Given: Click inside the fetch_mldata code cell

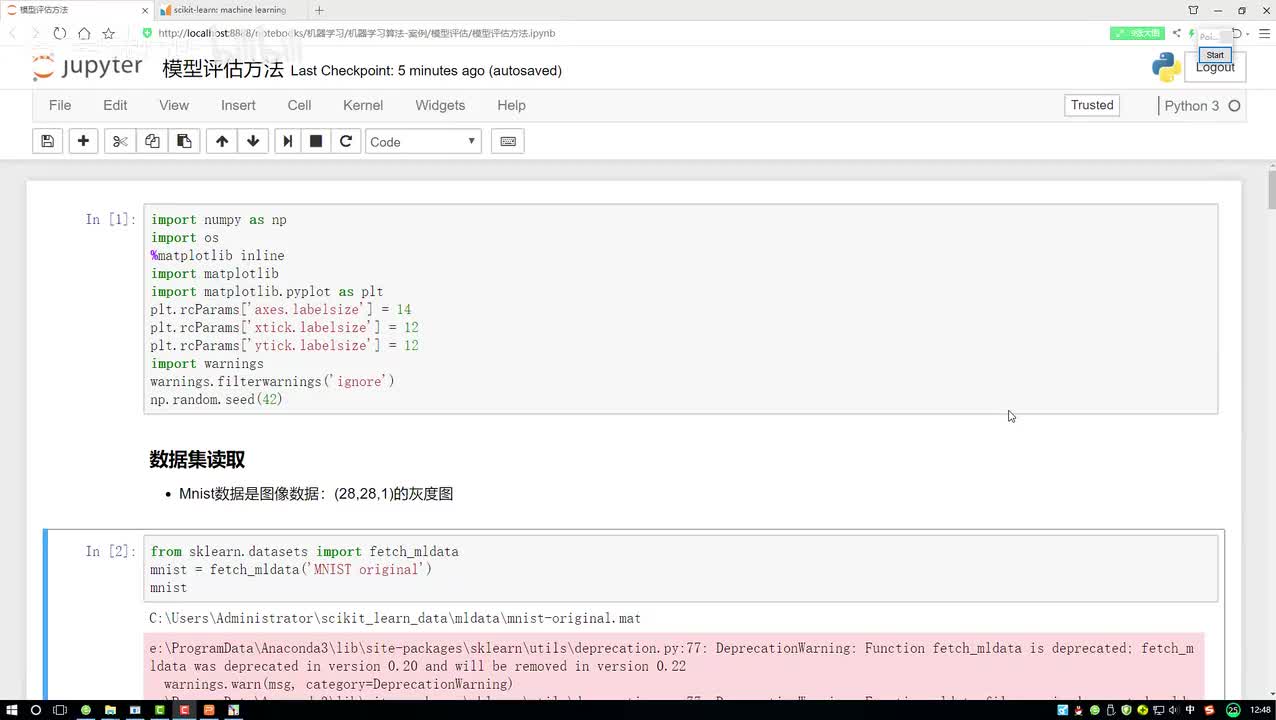Looking at the screenshot, I should point(680,569).
